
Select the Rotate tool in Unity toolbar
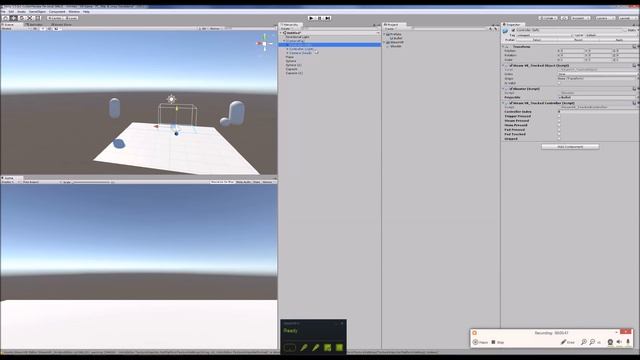(22, 18)
